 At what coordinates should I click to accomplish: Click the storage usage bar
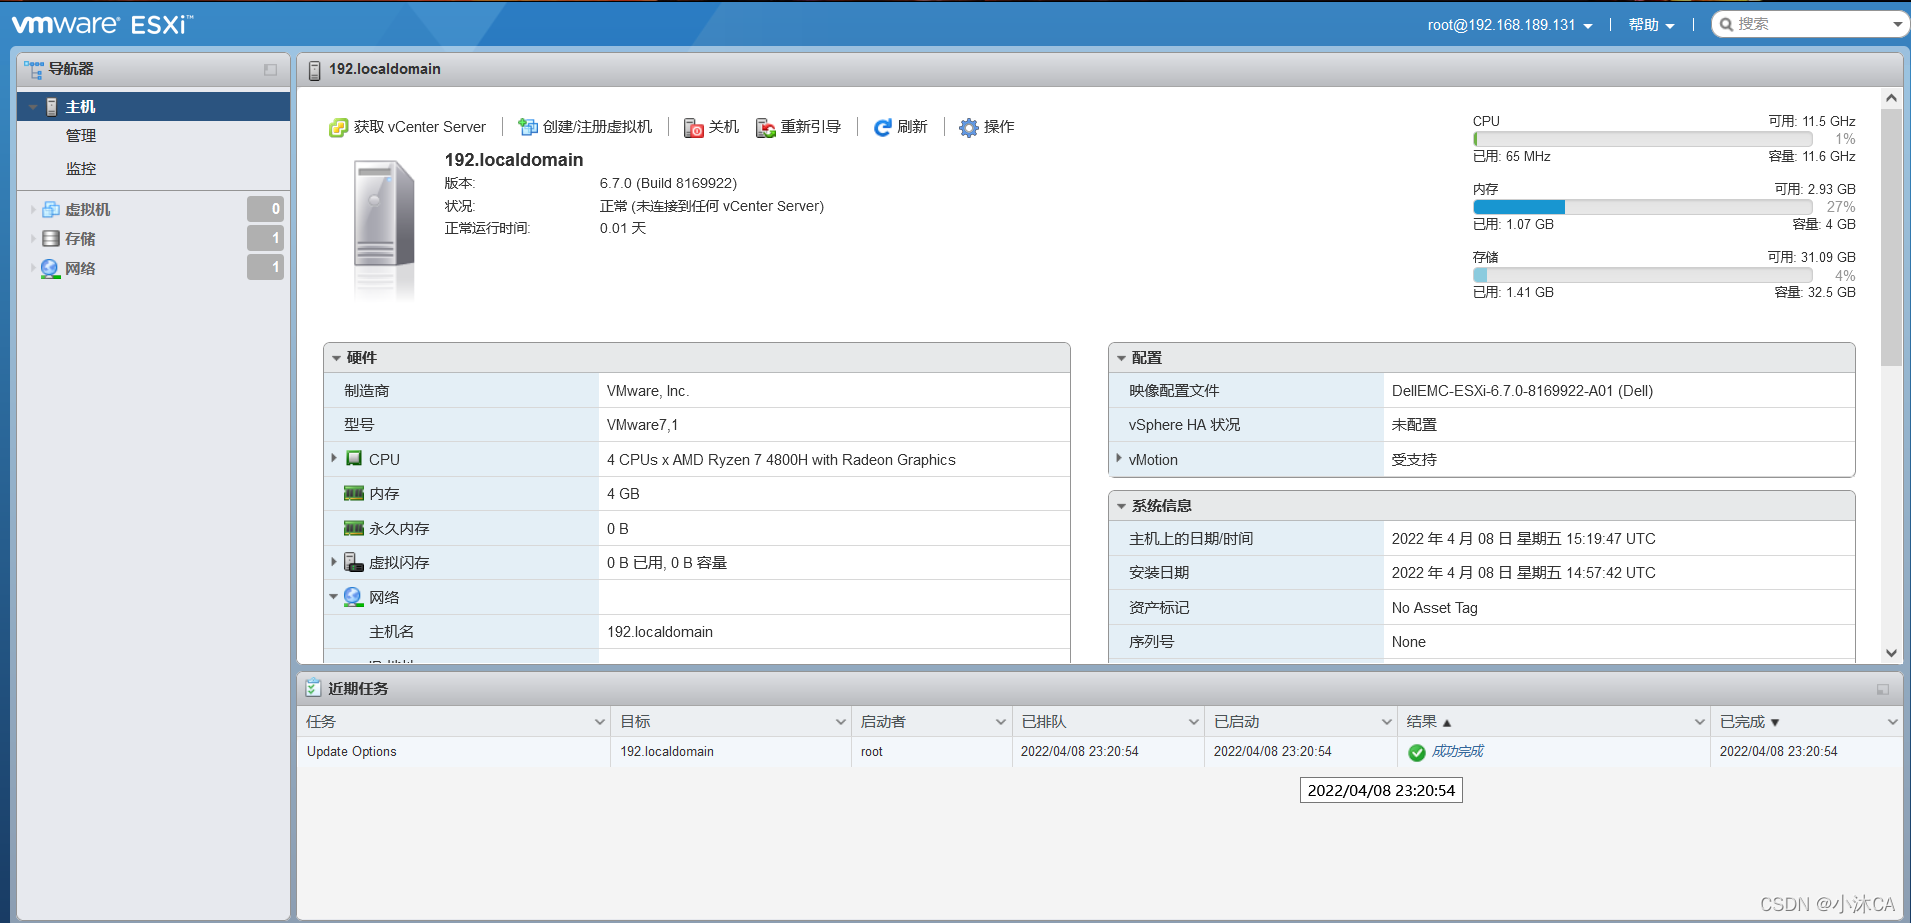pyautogui.click(x=1643, y=275)
